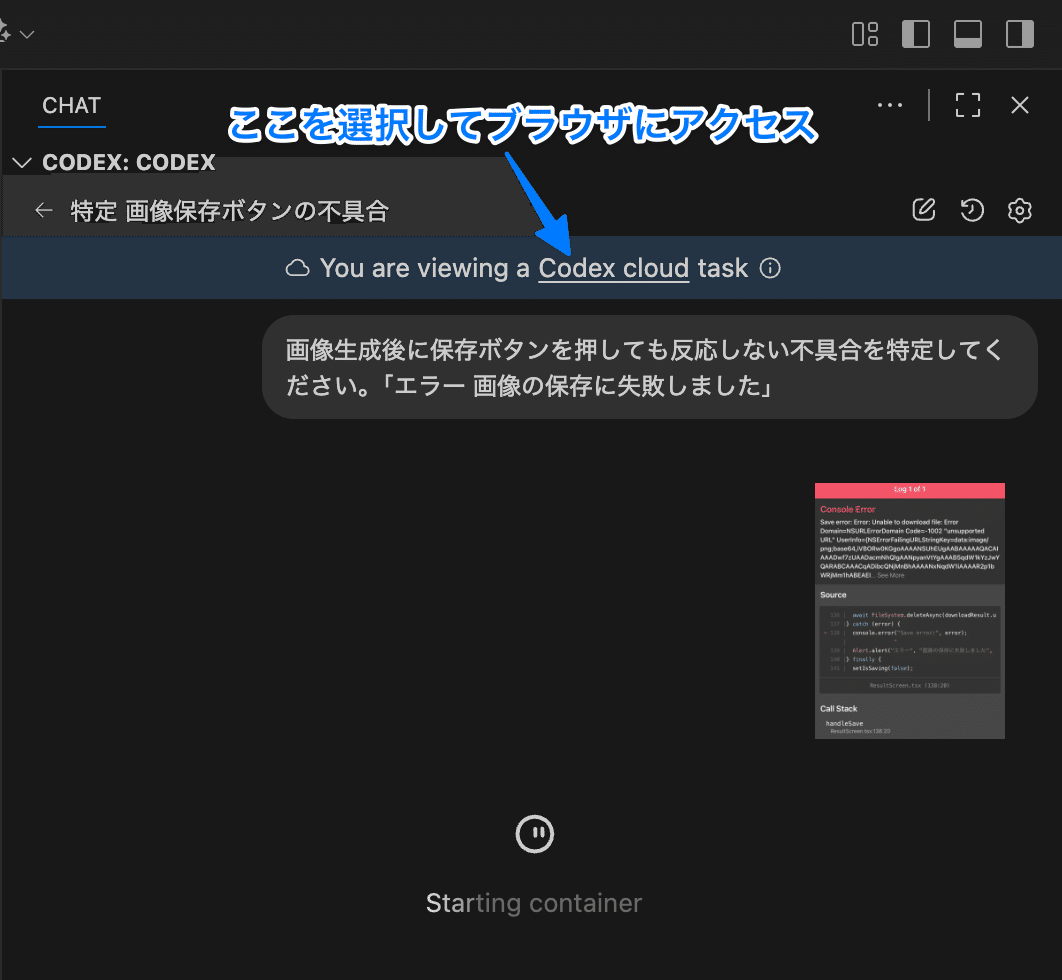
Task: Toggle the secondary side bar
Action: [1019, 34]
